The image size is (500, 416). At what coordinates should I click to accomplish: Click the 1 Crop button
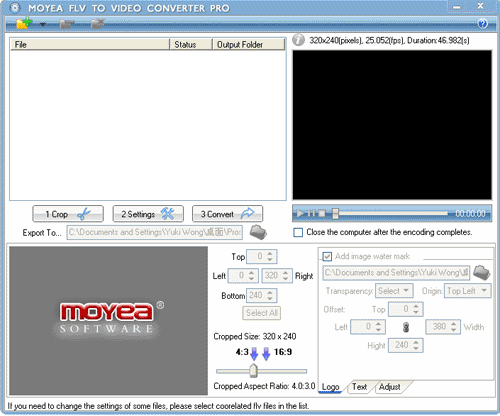tap(68, 214)
